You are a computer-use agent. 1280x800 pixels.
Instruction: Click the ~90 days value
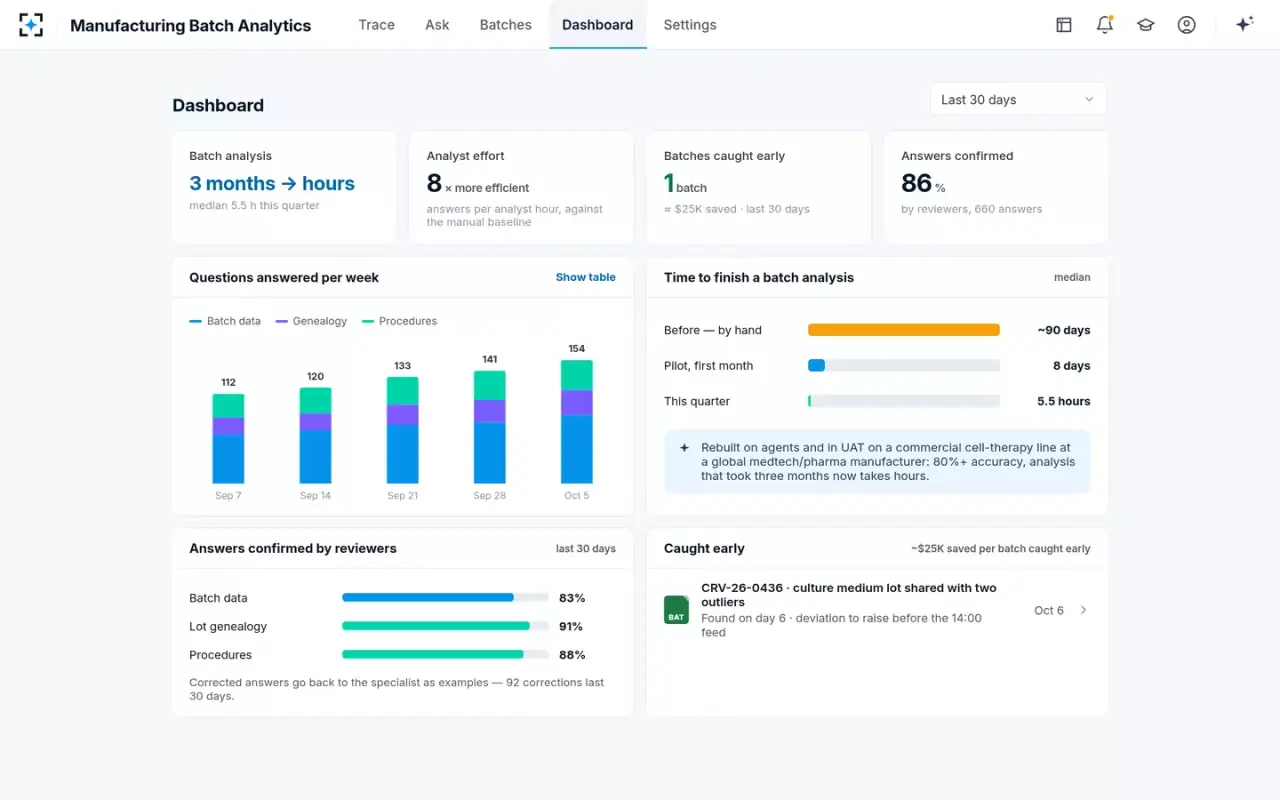tap(1064, 330)
